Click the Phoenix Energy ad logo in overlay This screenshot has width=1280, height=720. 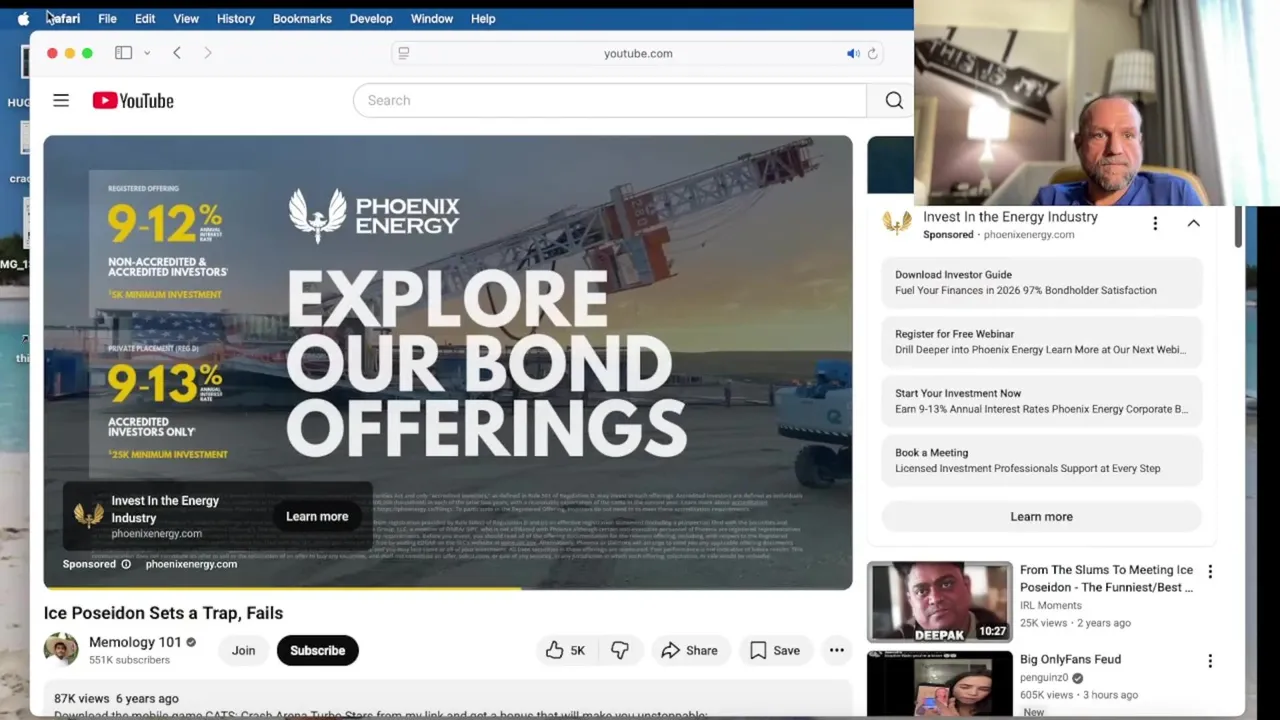(88, 515)
